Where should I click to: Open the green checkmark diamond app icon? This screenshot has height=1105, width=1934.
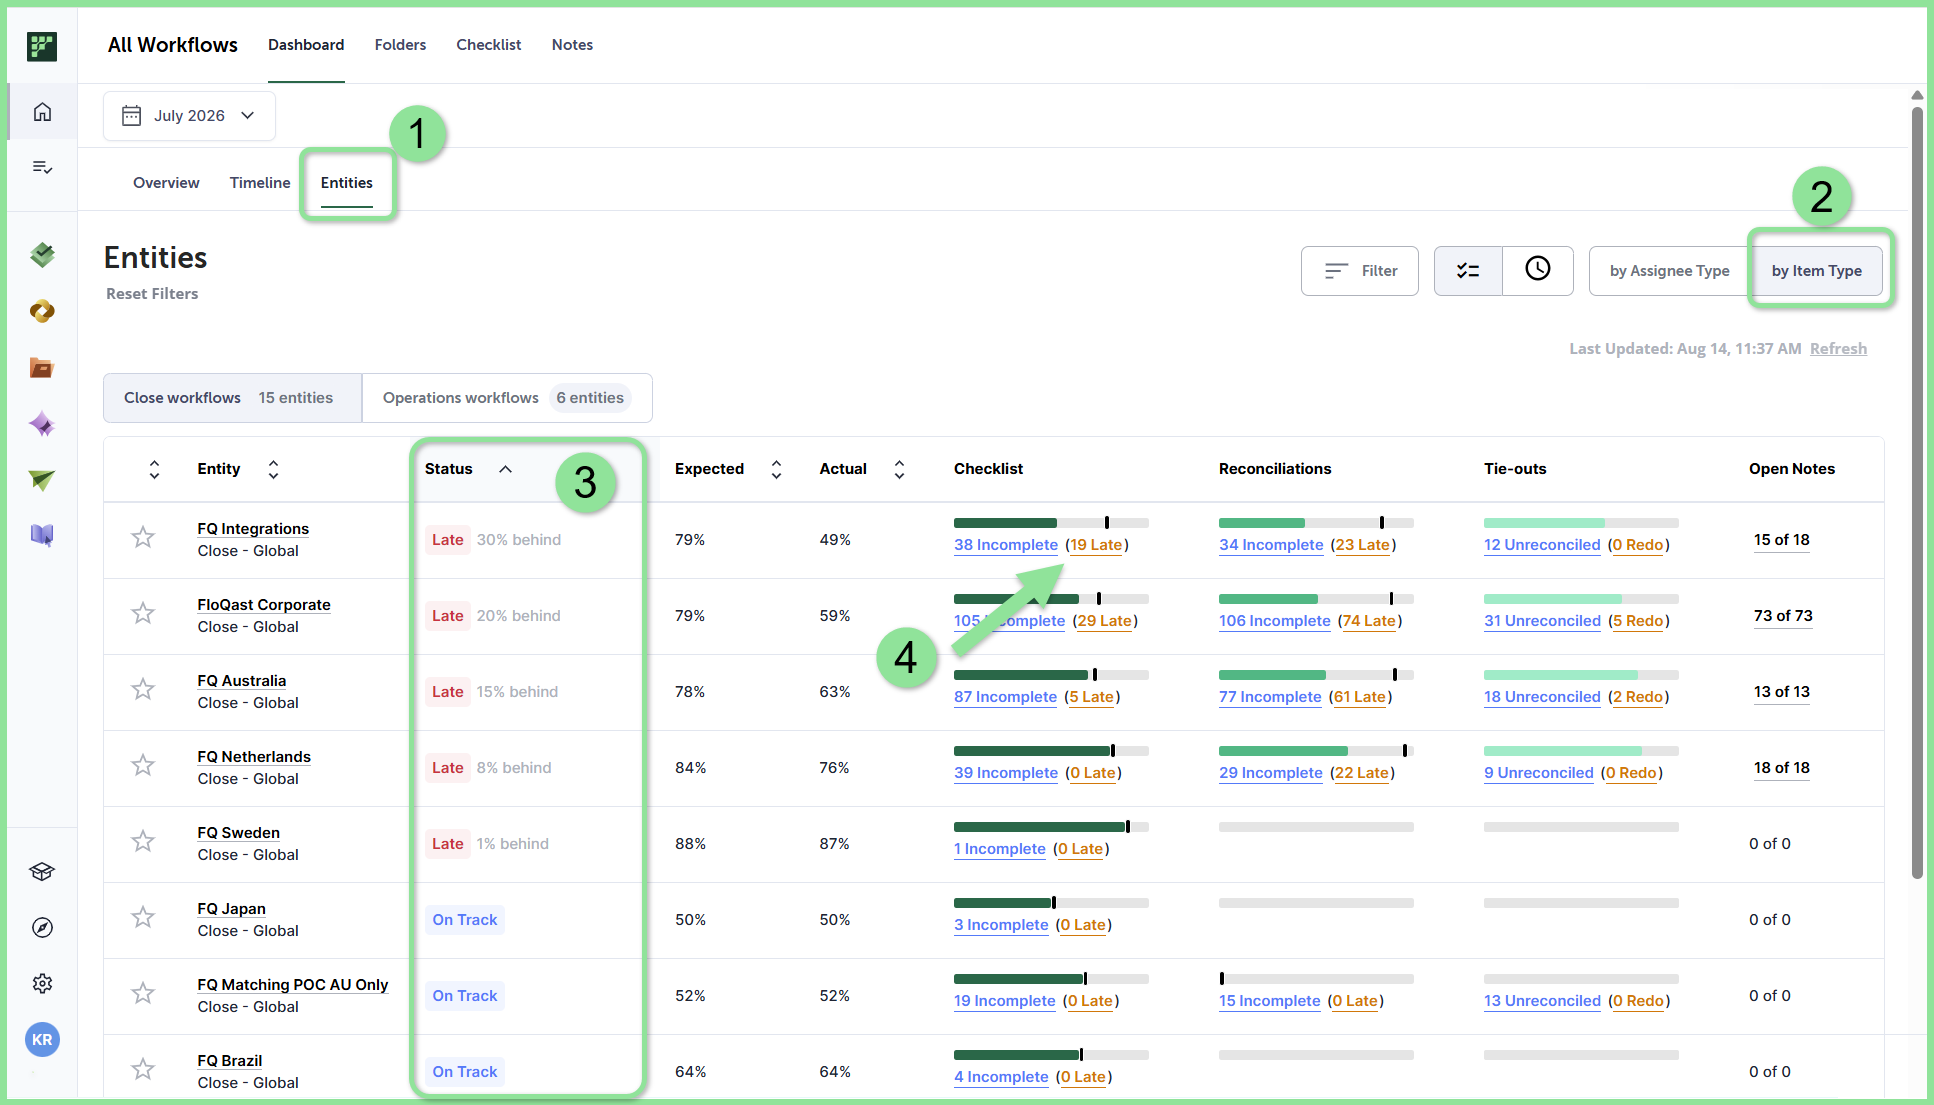pos(42,255)
